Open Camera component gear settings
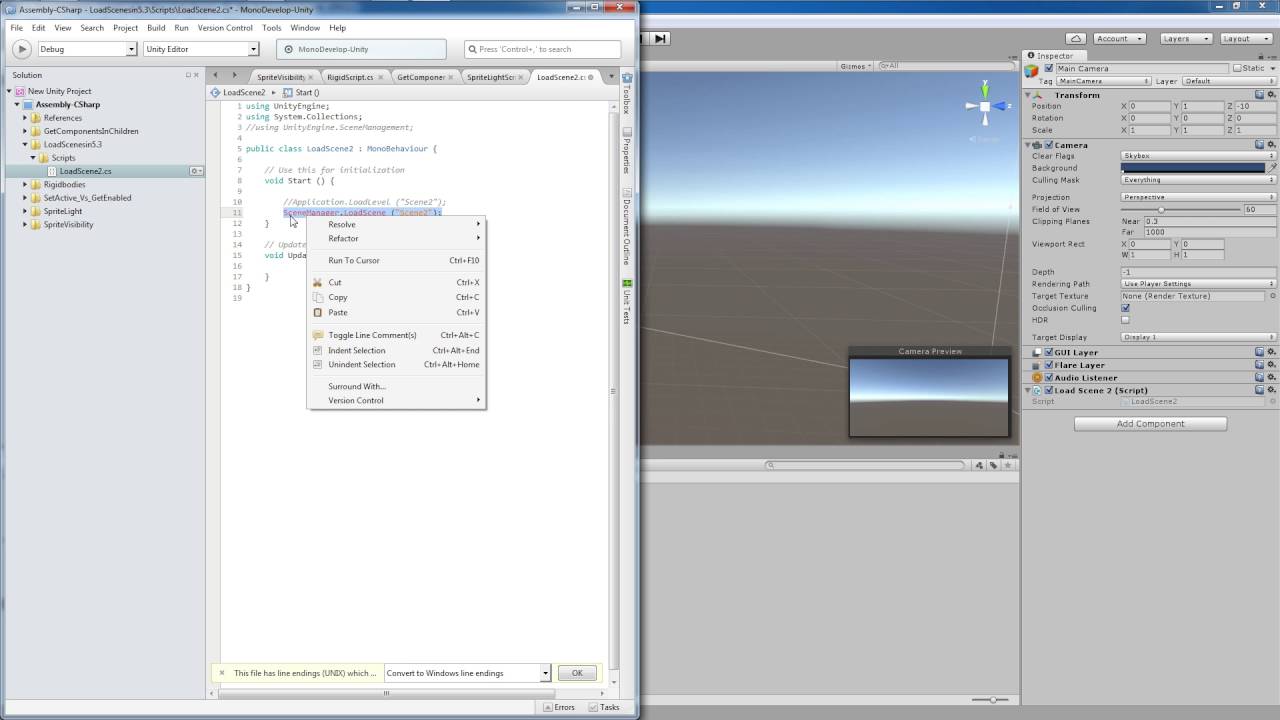The image size is (1280, 720). pyautogui.click(x=1271, y=145)
